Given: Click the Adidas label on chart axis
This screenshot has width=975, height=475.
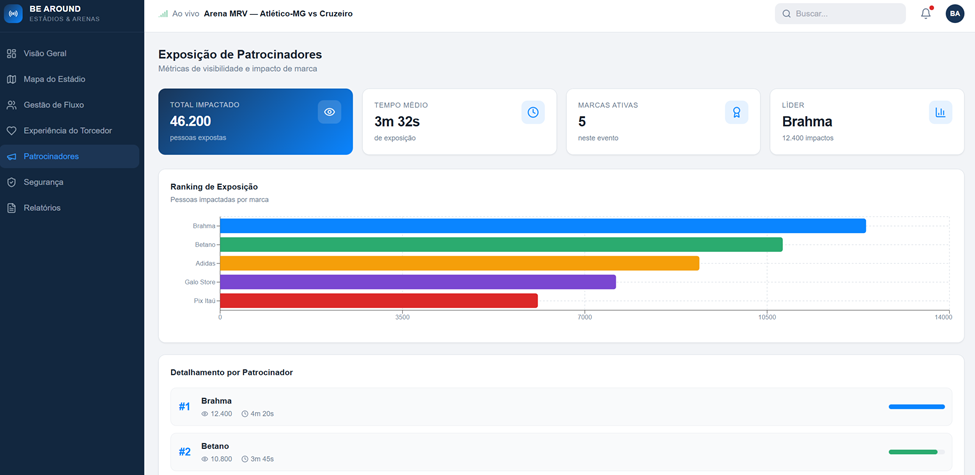Looking at the screenshot, I should coord(205,263).
